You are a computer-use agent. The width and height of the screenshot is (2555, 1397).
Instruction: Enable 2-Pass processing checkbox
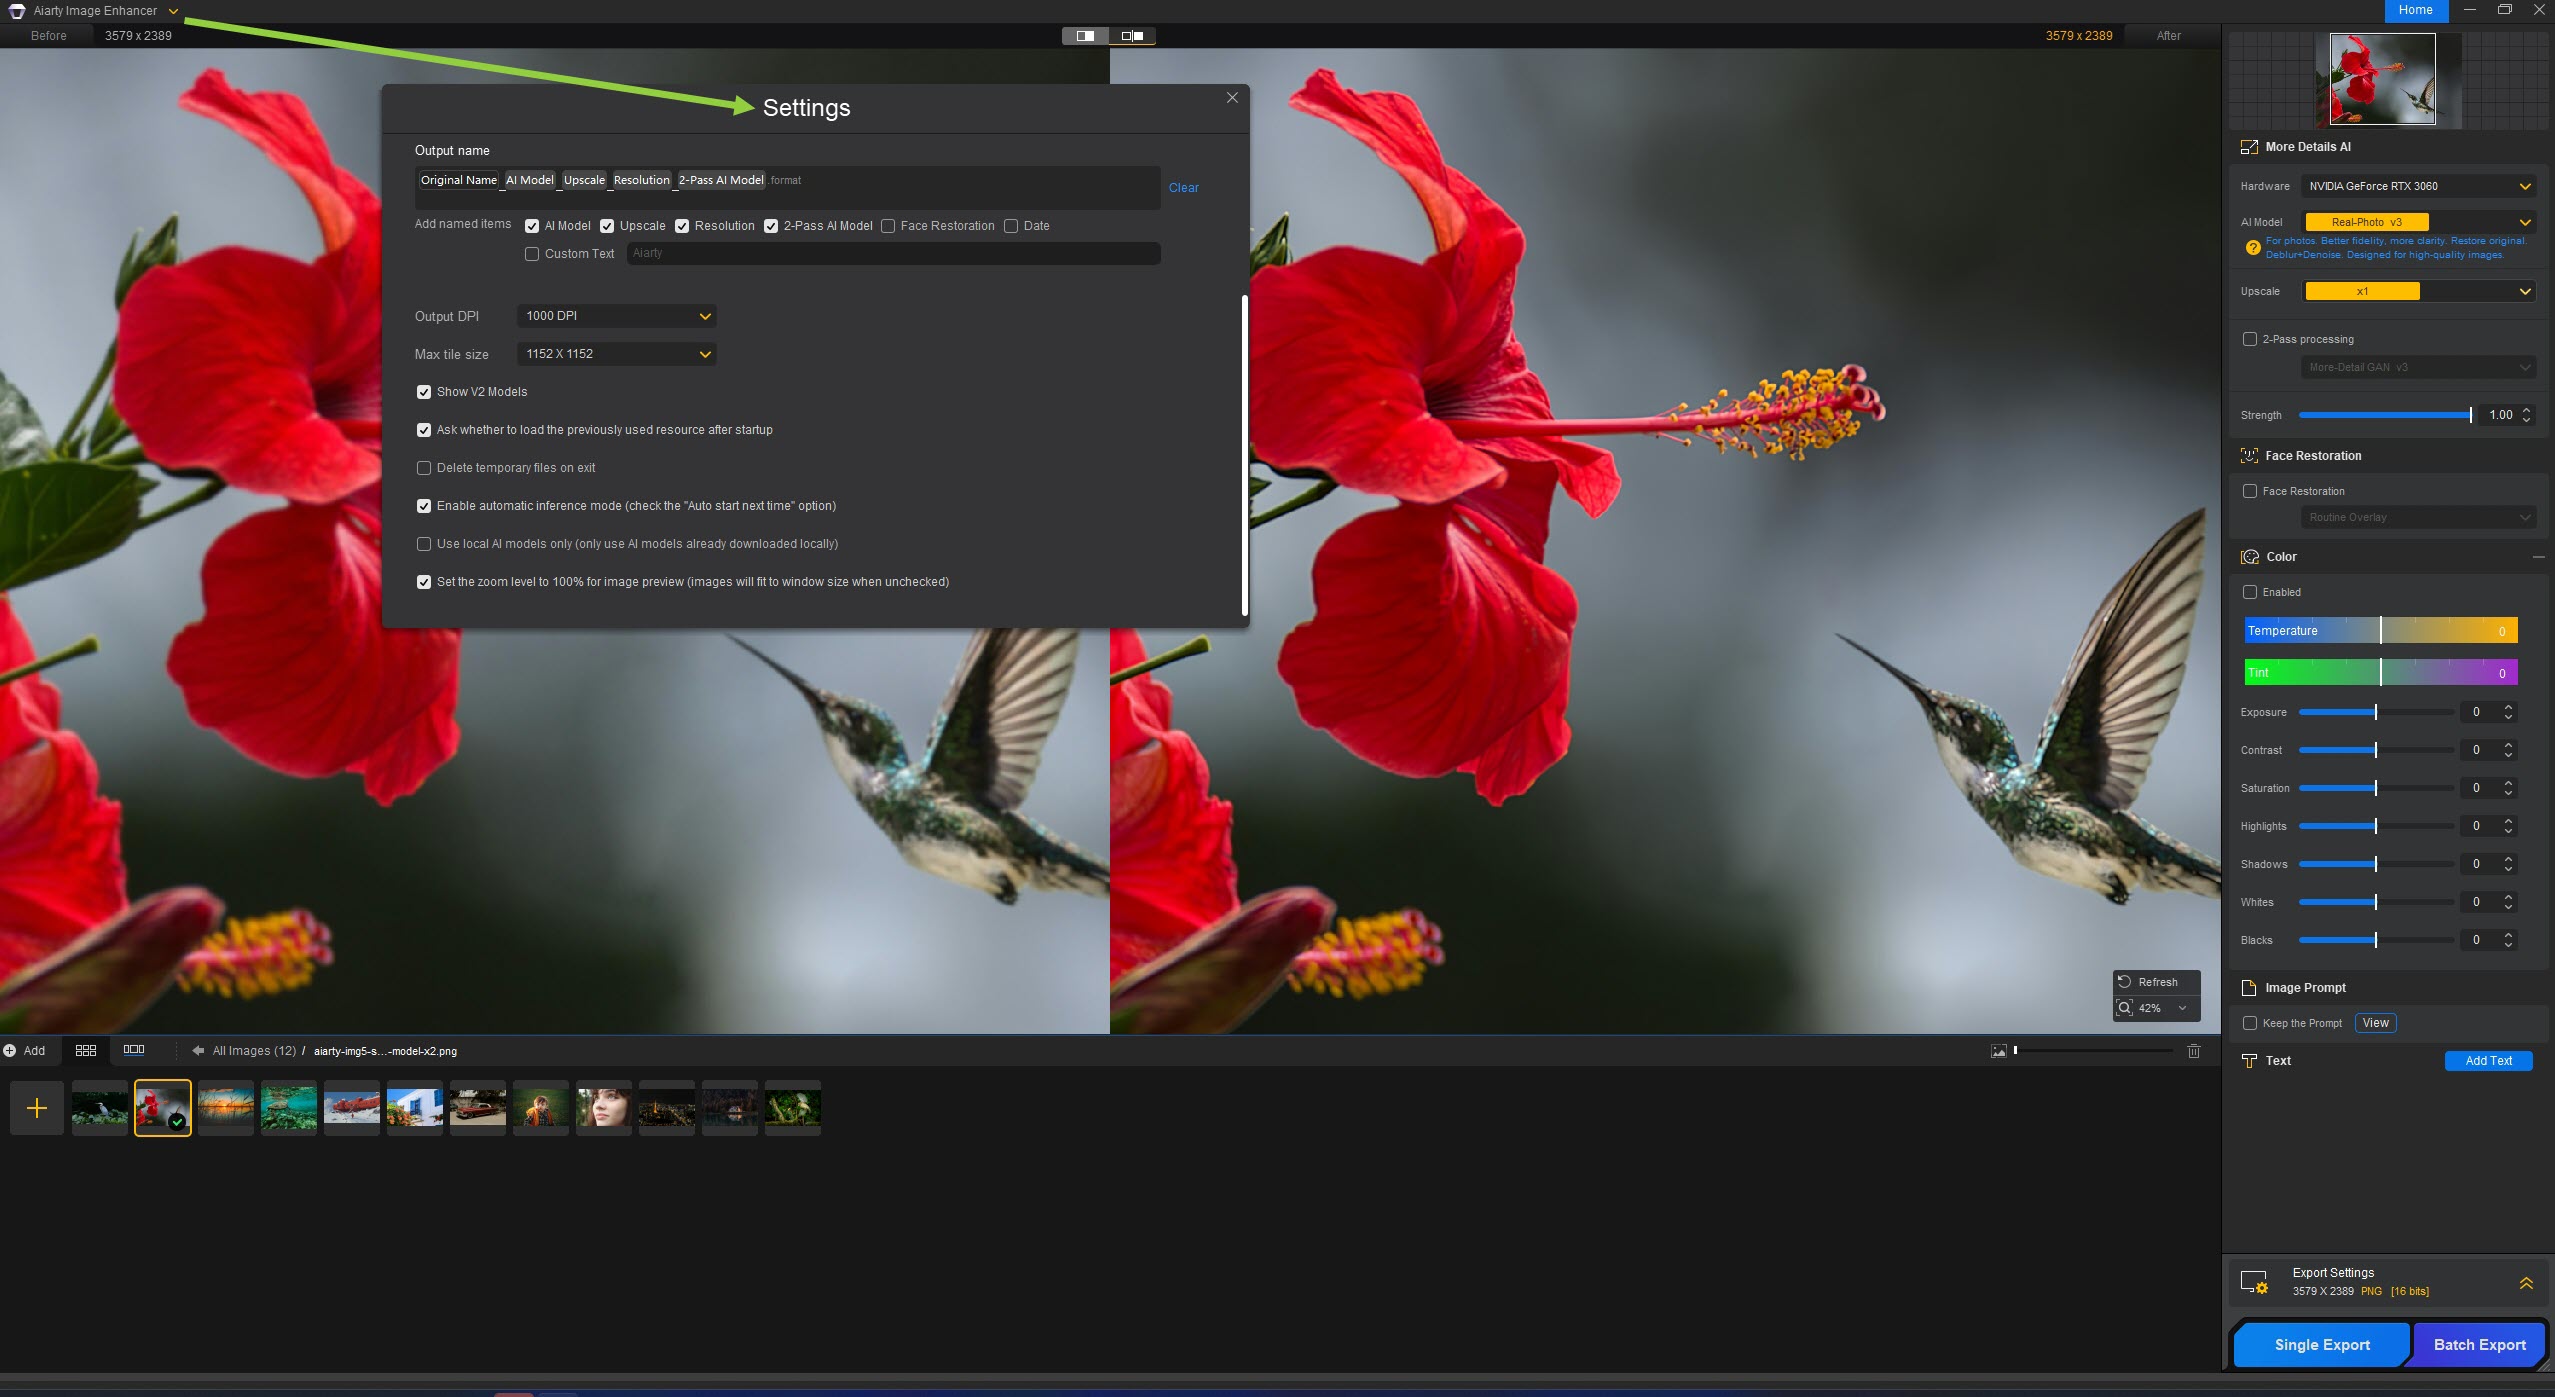tap(2250, 339)
